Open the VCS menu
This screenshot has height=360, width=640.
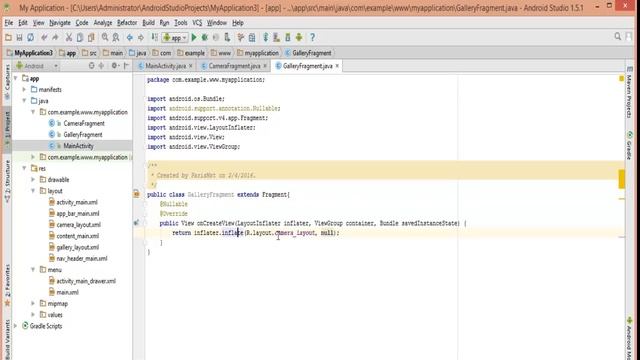(197, 23)
